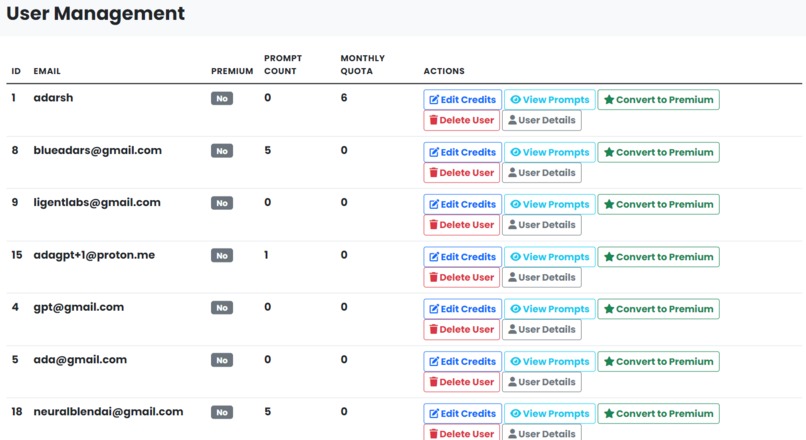This screenshot has width=806, height=440.
Task: Convert ada@gmail.com to Premium
Action: click(658, 361)
